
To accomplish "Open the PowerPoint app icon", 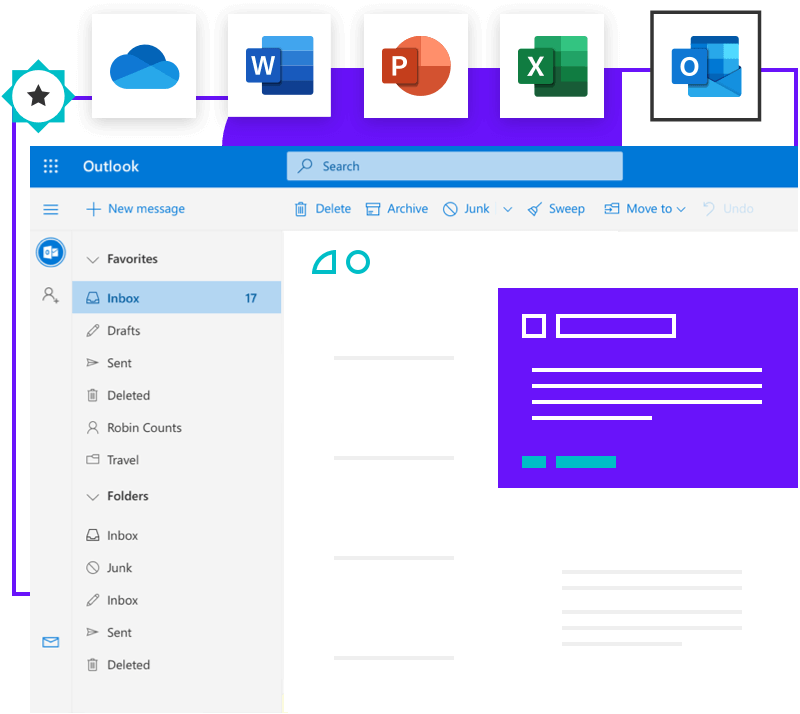I will click(x=416, y=67).
